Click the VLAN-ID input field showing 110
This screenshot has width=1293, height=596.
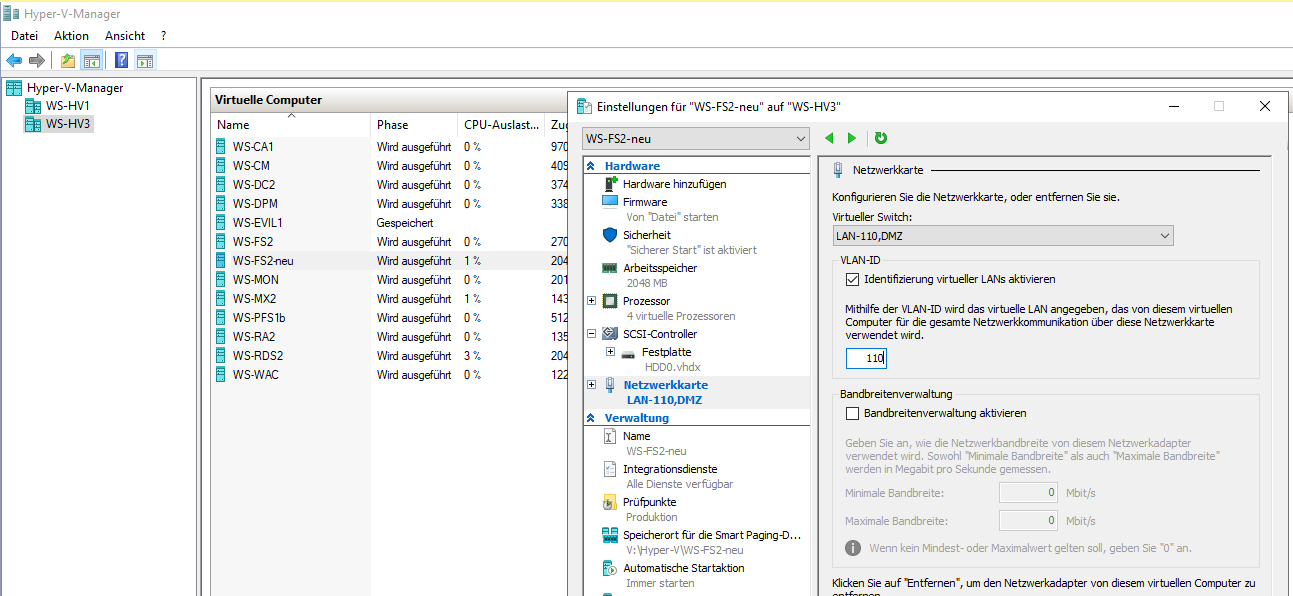[x=866, y=358]
